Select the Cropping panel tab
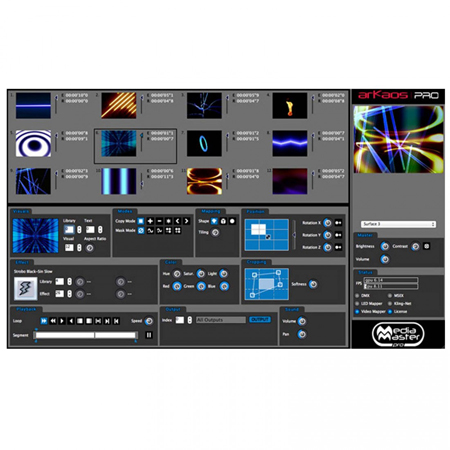The width and height of the screenshot is (450, 450). pyautogui.click(x=257, y=262)
